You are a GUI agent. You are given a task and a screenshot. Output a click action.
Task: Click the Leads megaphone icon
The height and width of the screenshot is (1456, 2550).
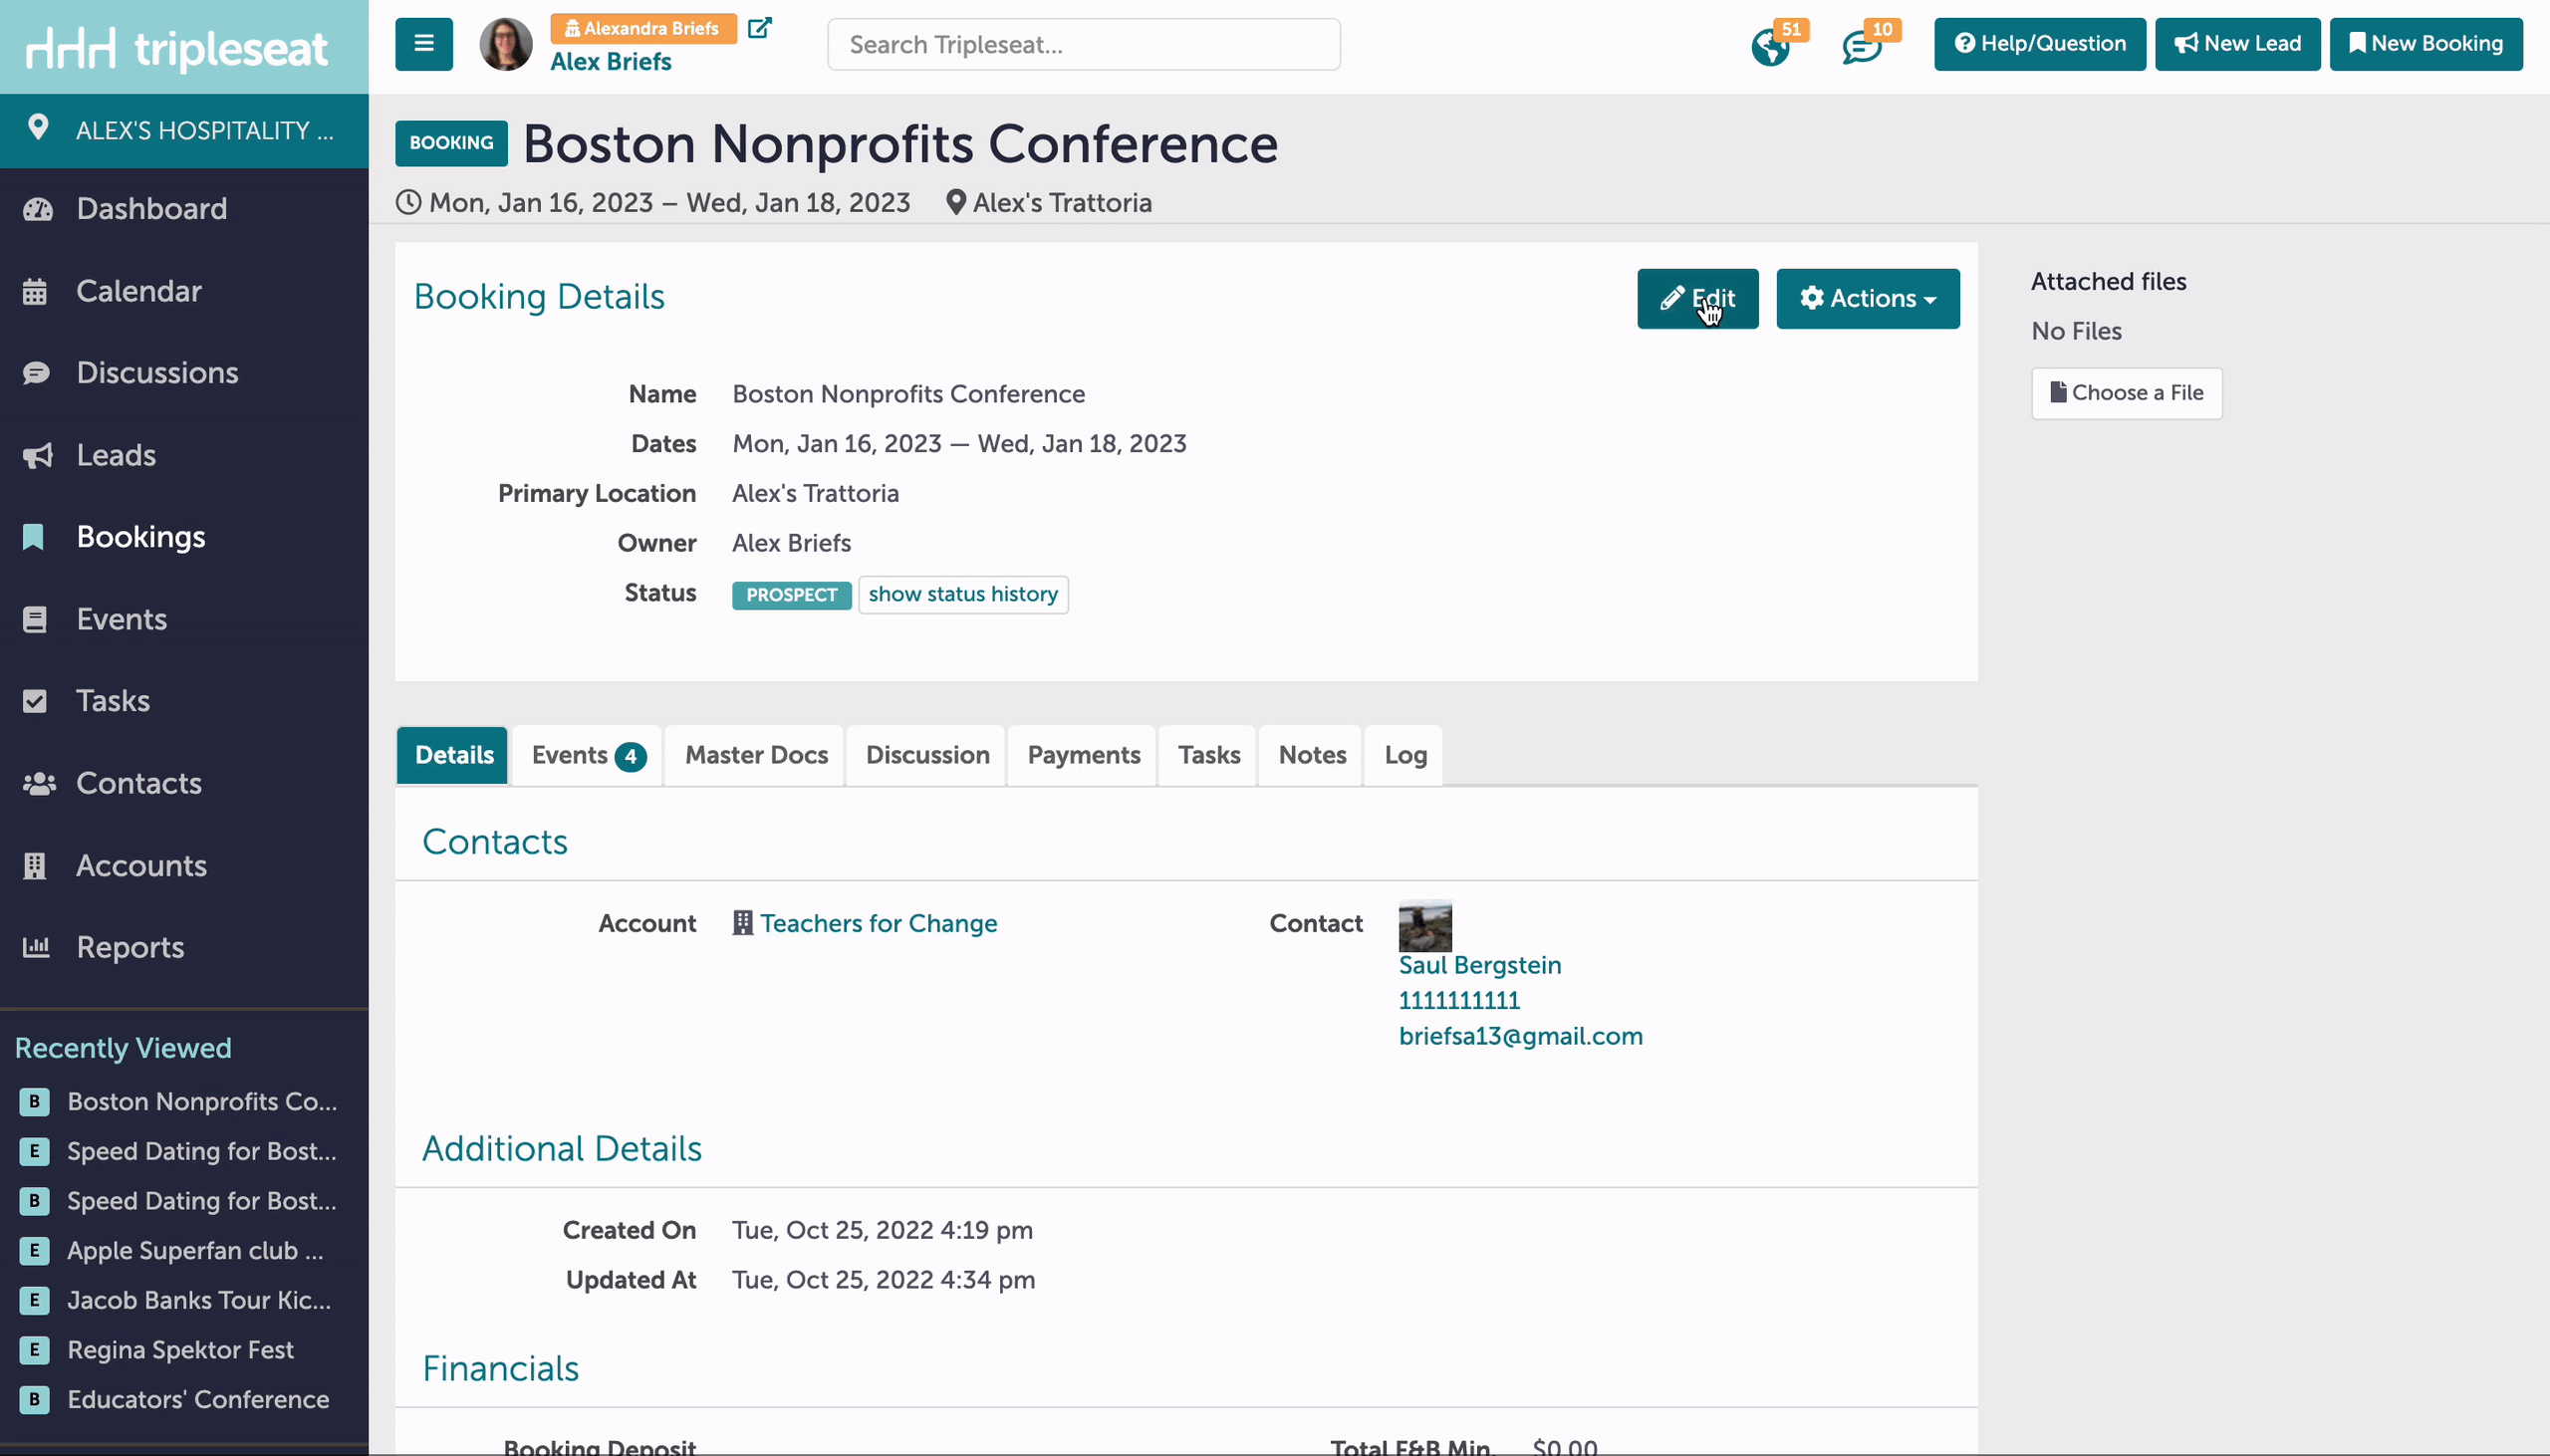coord(37,456)
